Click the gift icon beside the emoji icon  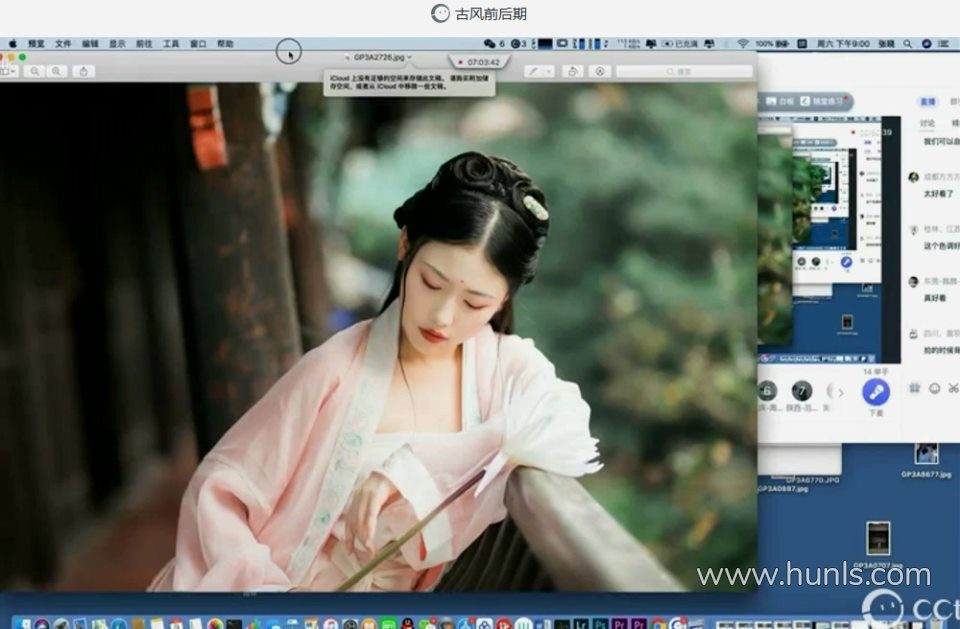pyautogui.click(x=915, y=388)
